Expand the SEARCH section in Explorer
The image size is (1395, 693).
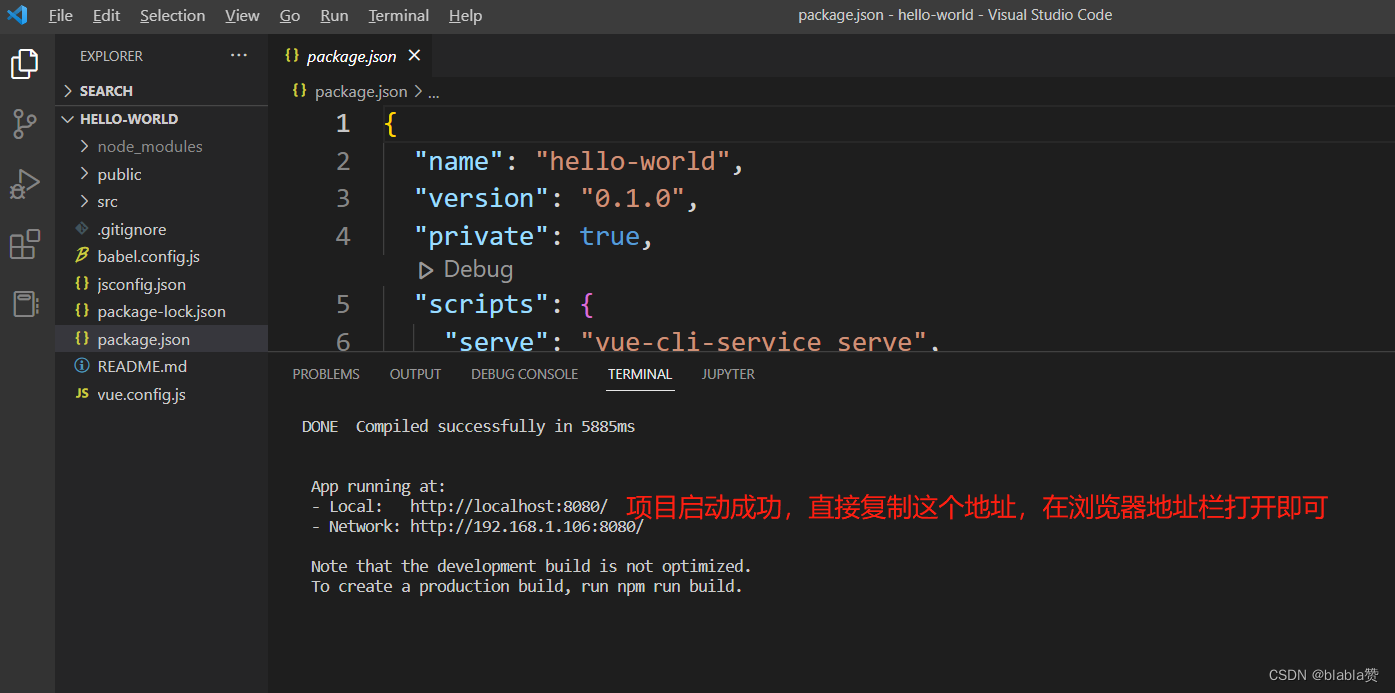tap(106, 91)
